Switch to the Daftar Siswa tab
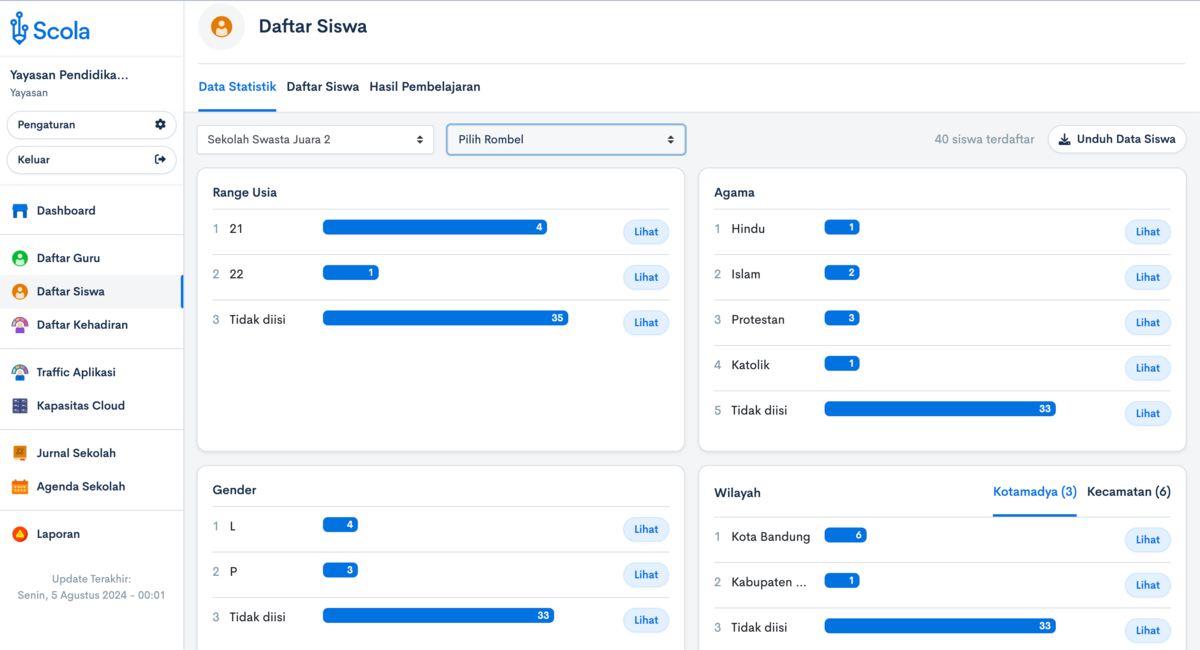The width and height of the screenshot is (1200, 650). coord(322,87)
